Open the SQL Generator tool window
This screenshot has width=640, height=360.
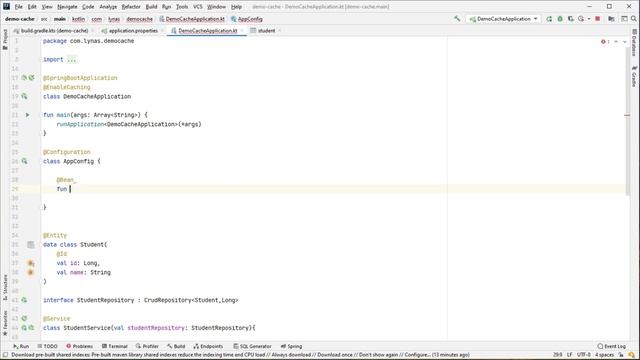252,346
